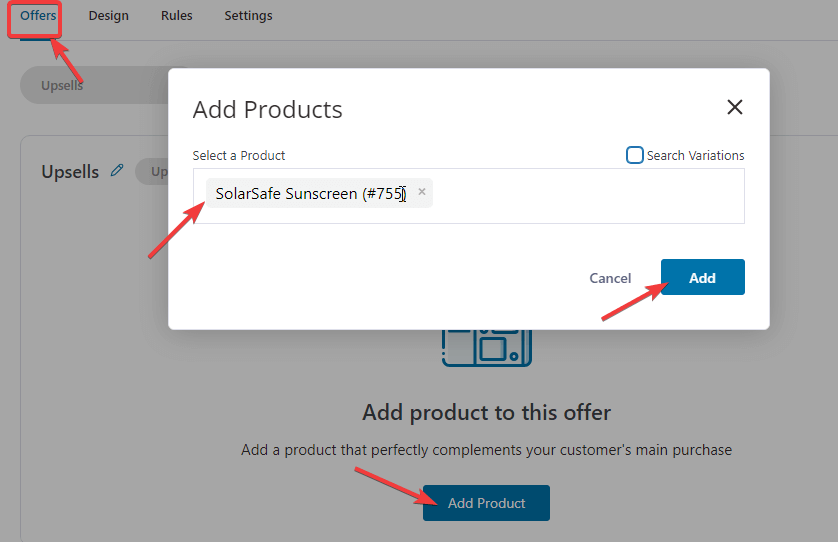Click the product box illustration icon
The width and height of the screenshot is (838, 542).
coord(486,348)
